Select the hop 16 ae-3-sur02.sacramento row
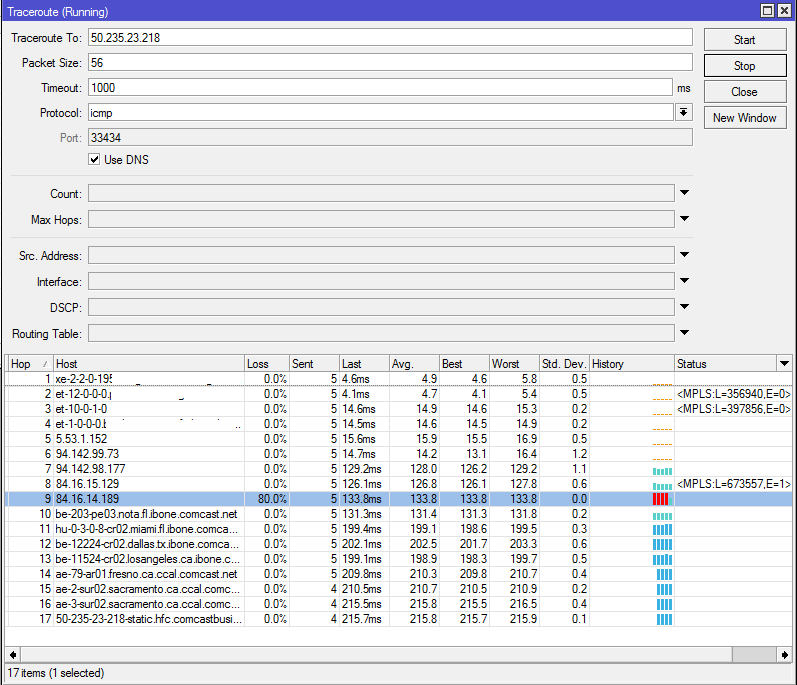This screenshot has height=685, width=797. pos(398,604)
